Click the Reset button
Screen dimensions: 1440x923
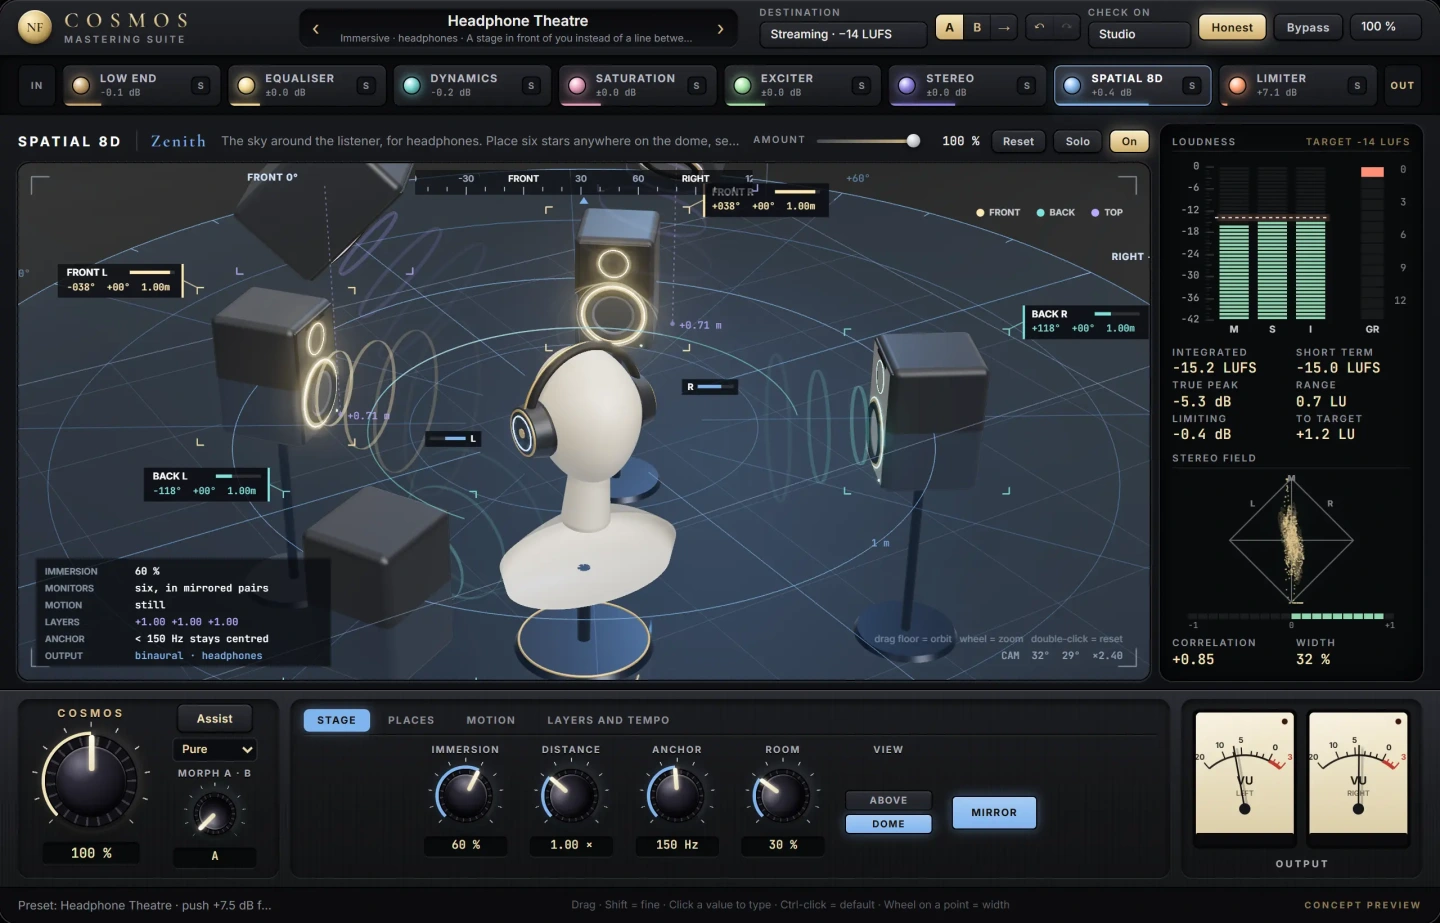tap(1018, 141)
